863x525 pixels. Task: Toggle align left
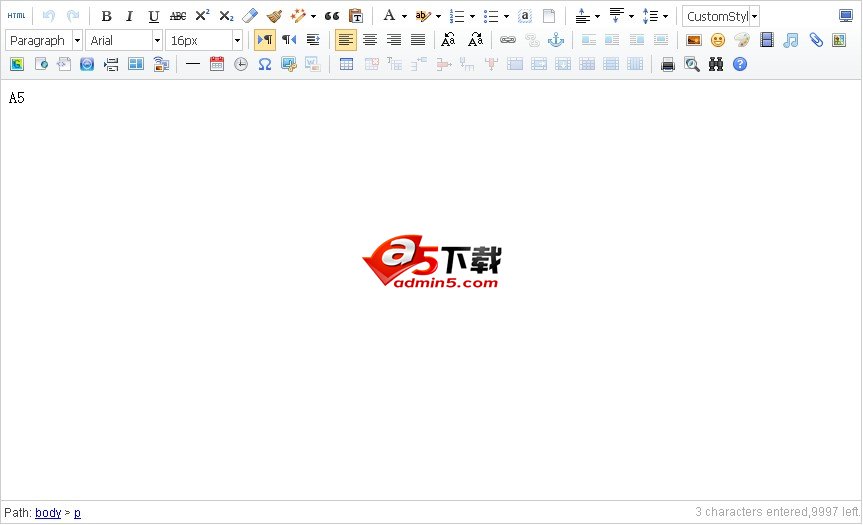(346, 40)
